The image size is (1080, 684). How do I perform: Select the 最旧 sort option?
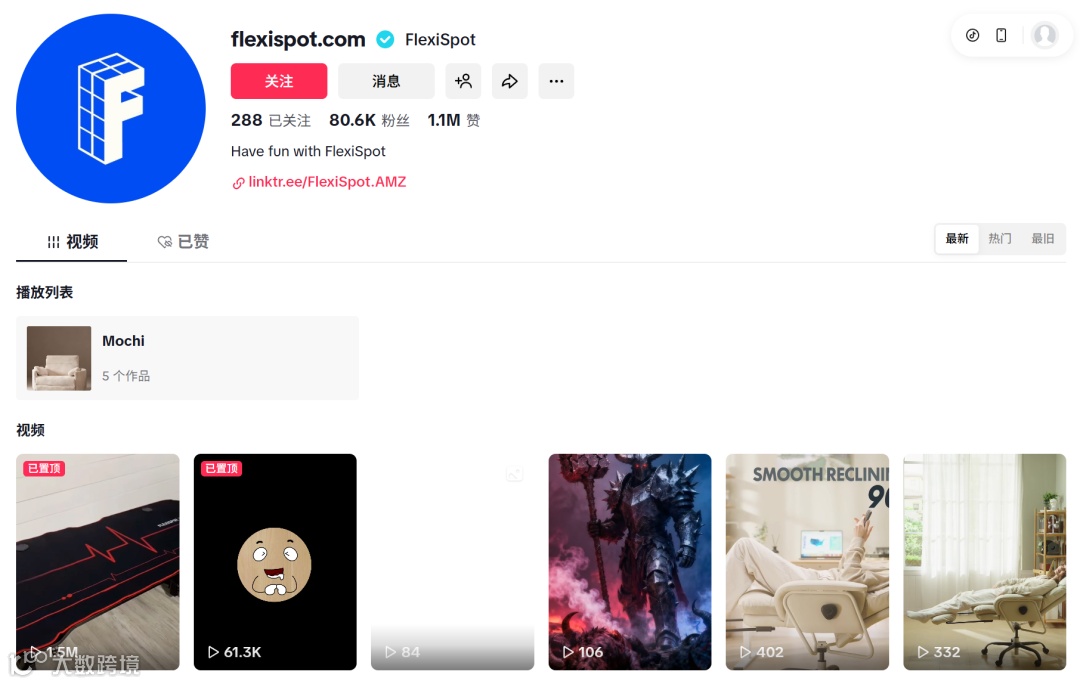pos(1043,238)
